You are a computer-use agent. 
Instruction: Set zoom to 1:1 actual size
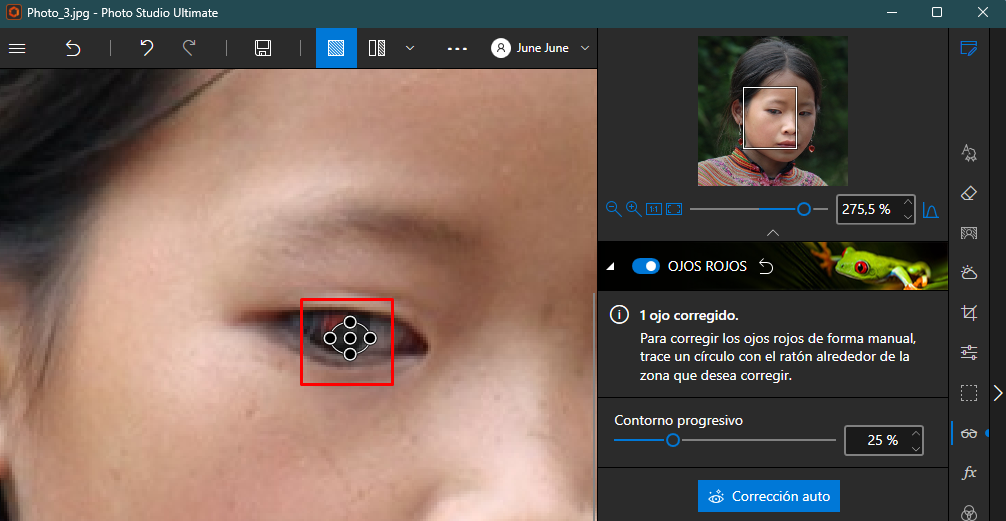click(x=654, y=209)
